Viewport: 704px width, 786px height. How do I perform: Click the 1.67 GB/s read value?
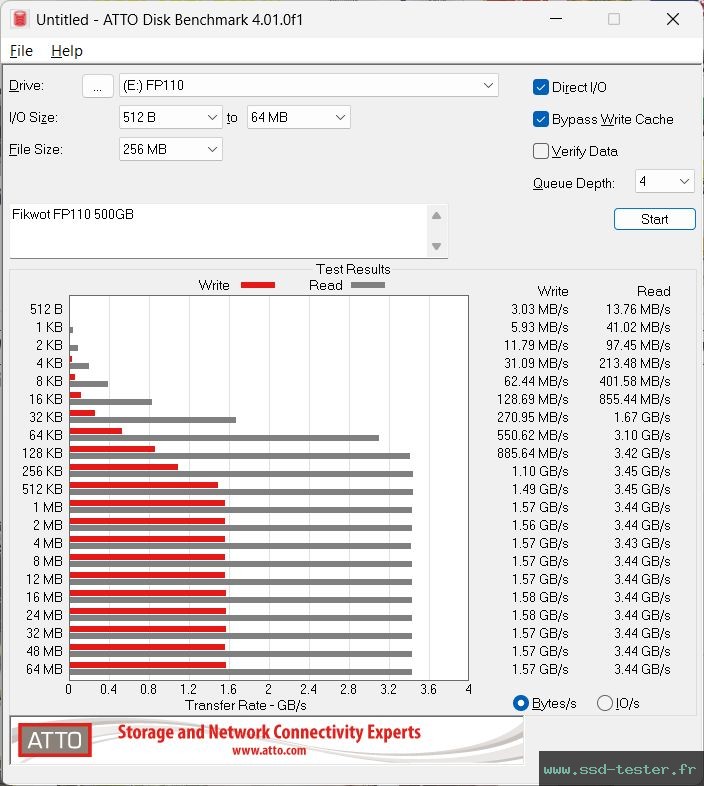(642, 417)
